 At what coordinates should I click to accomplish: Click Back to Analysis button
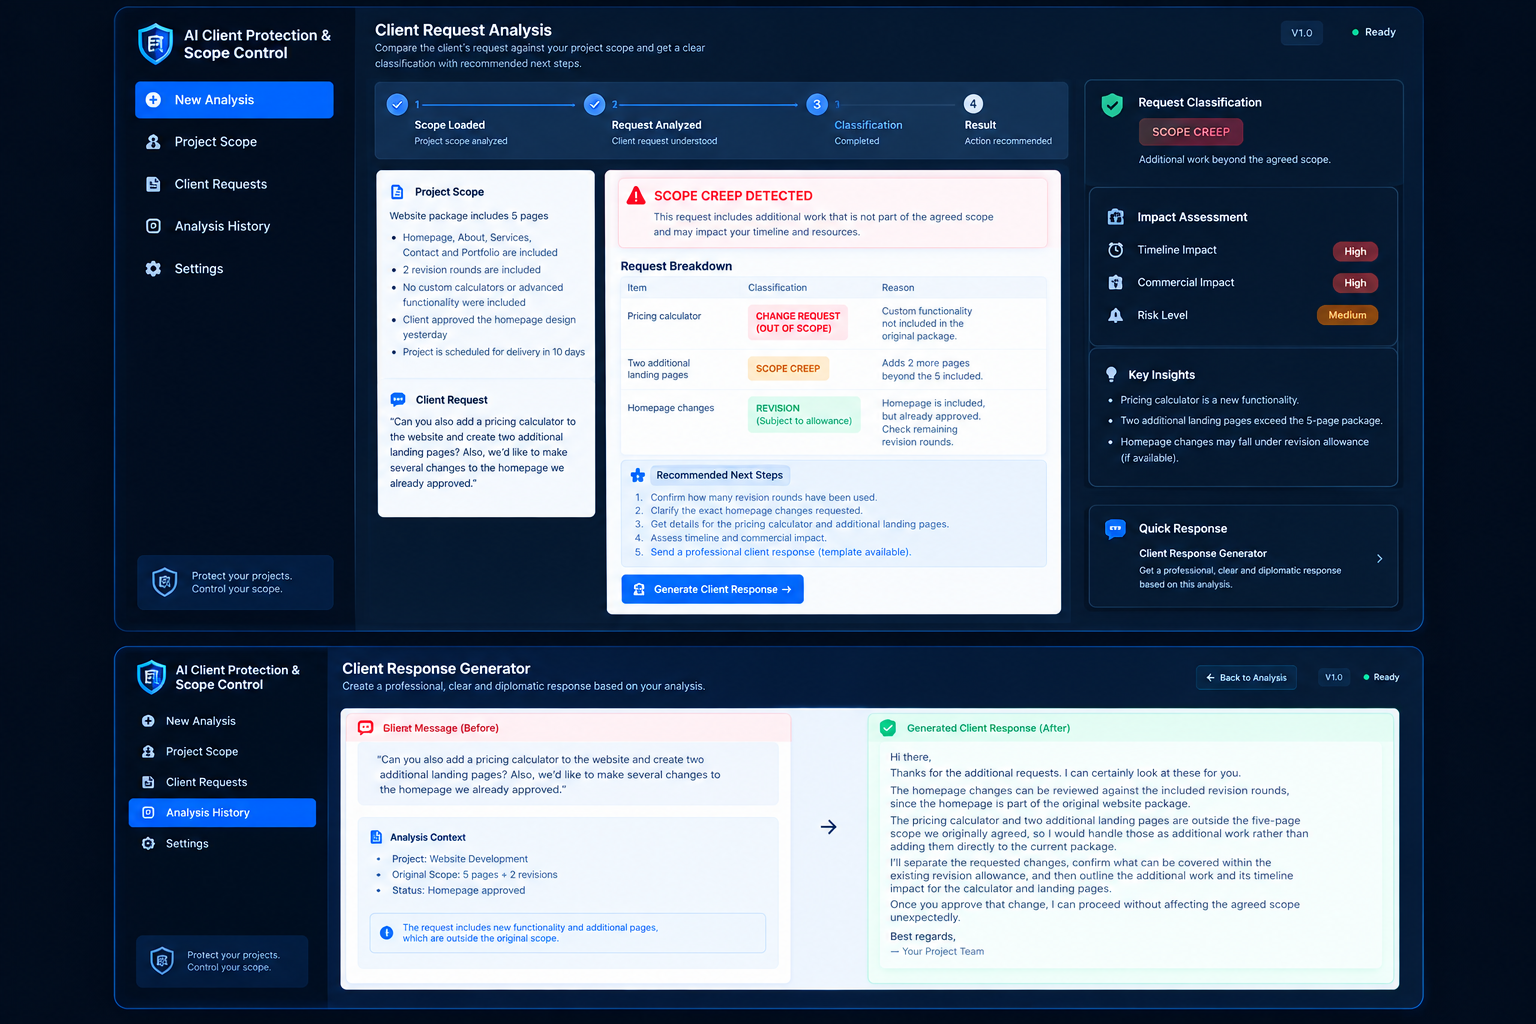[x=1246, y=677]
